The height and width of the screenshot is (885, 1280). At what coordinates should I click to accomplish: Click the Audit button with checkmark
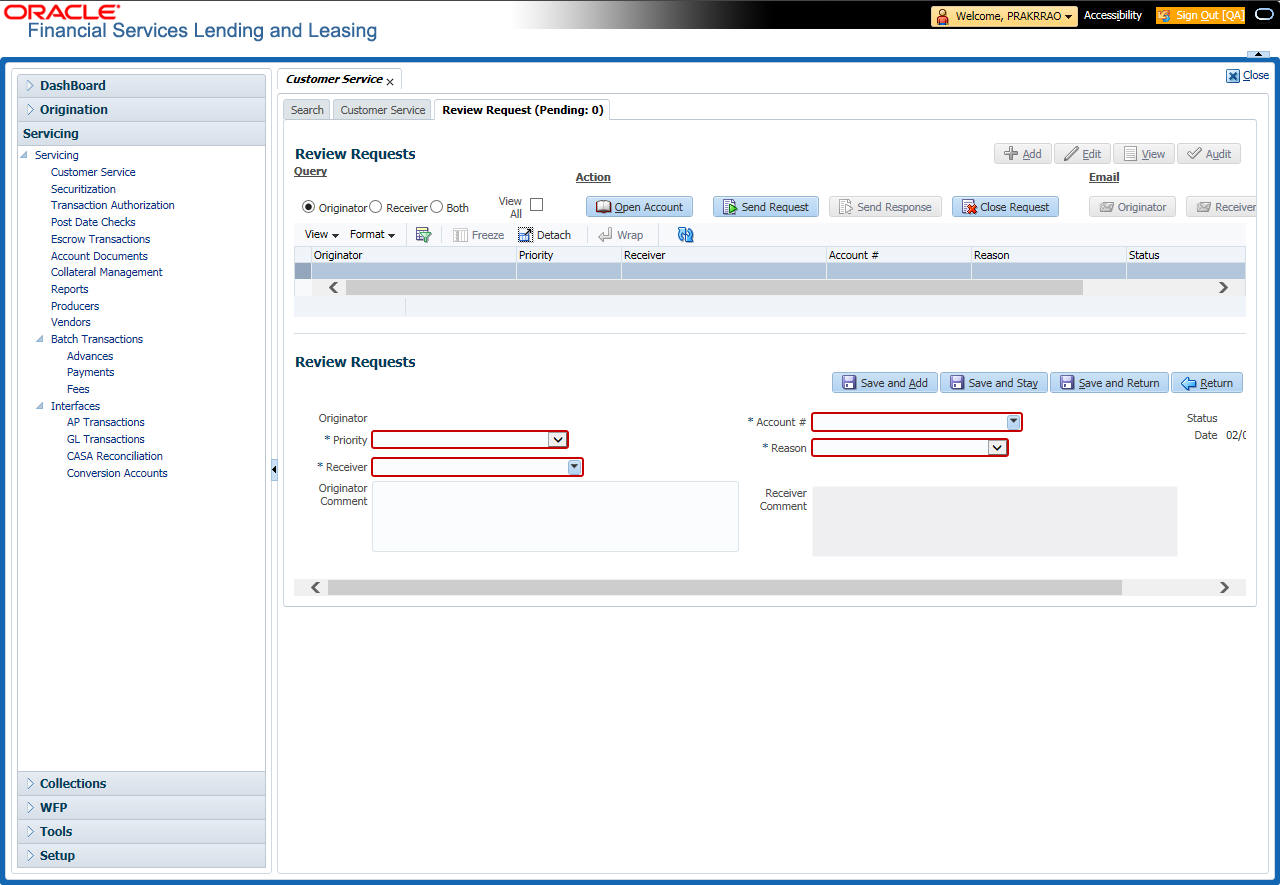coord(1209,154)
